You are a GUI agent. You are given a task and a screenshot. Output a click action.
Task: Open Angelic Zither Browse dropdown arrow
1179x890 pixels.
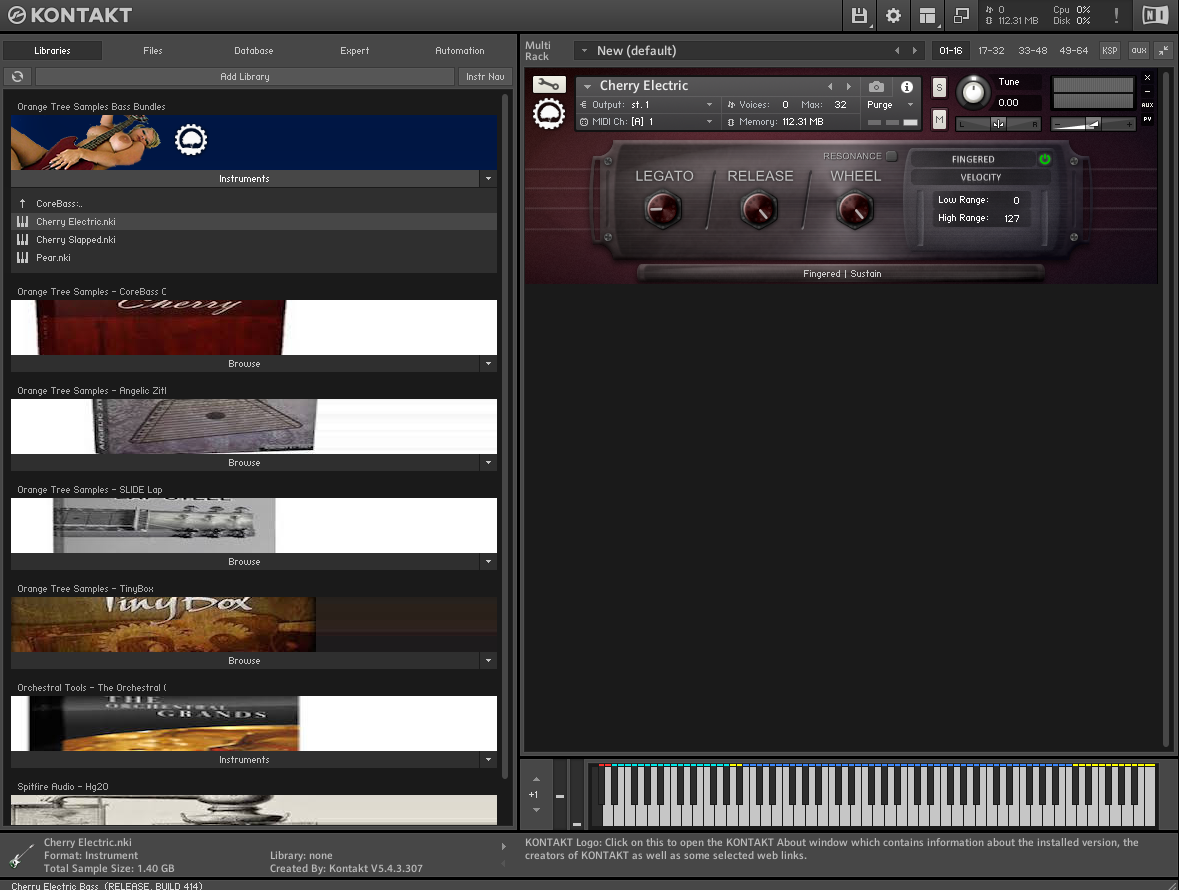click(488, 463)
